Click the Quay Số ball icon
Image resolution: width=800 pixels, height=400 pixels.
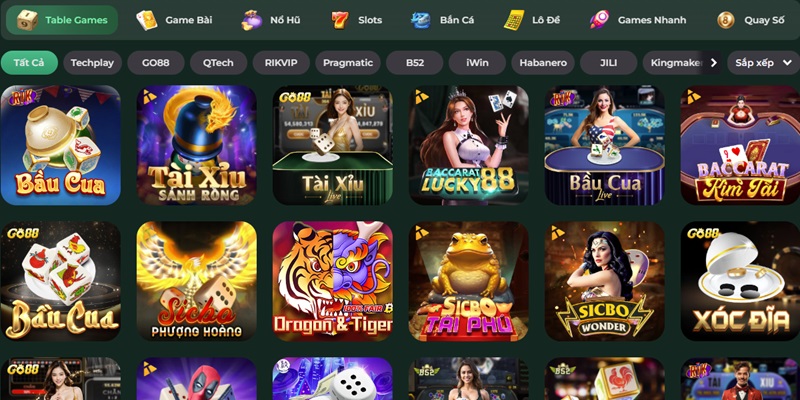726,20
